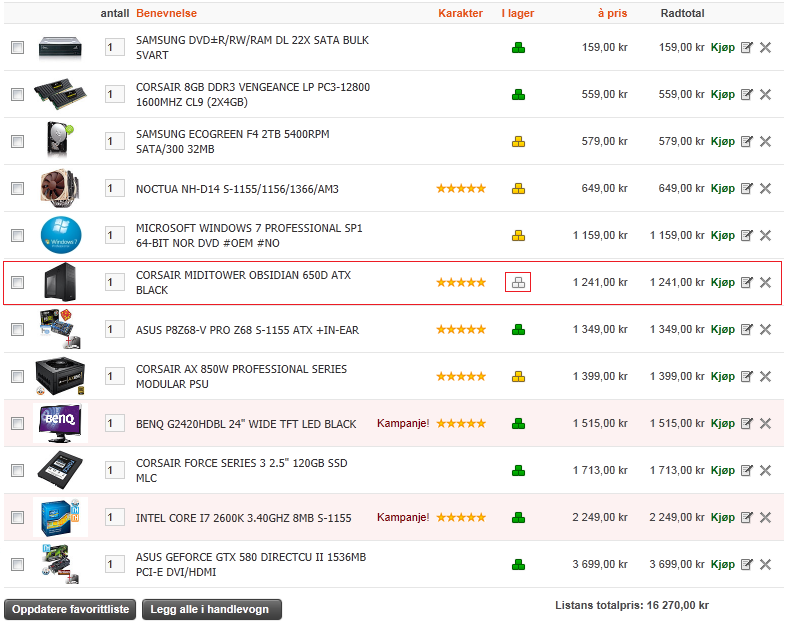
Task: Check the ASUS GeForce GTX 580 checkbox
Action: 17,565
